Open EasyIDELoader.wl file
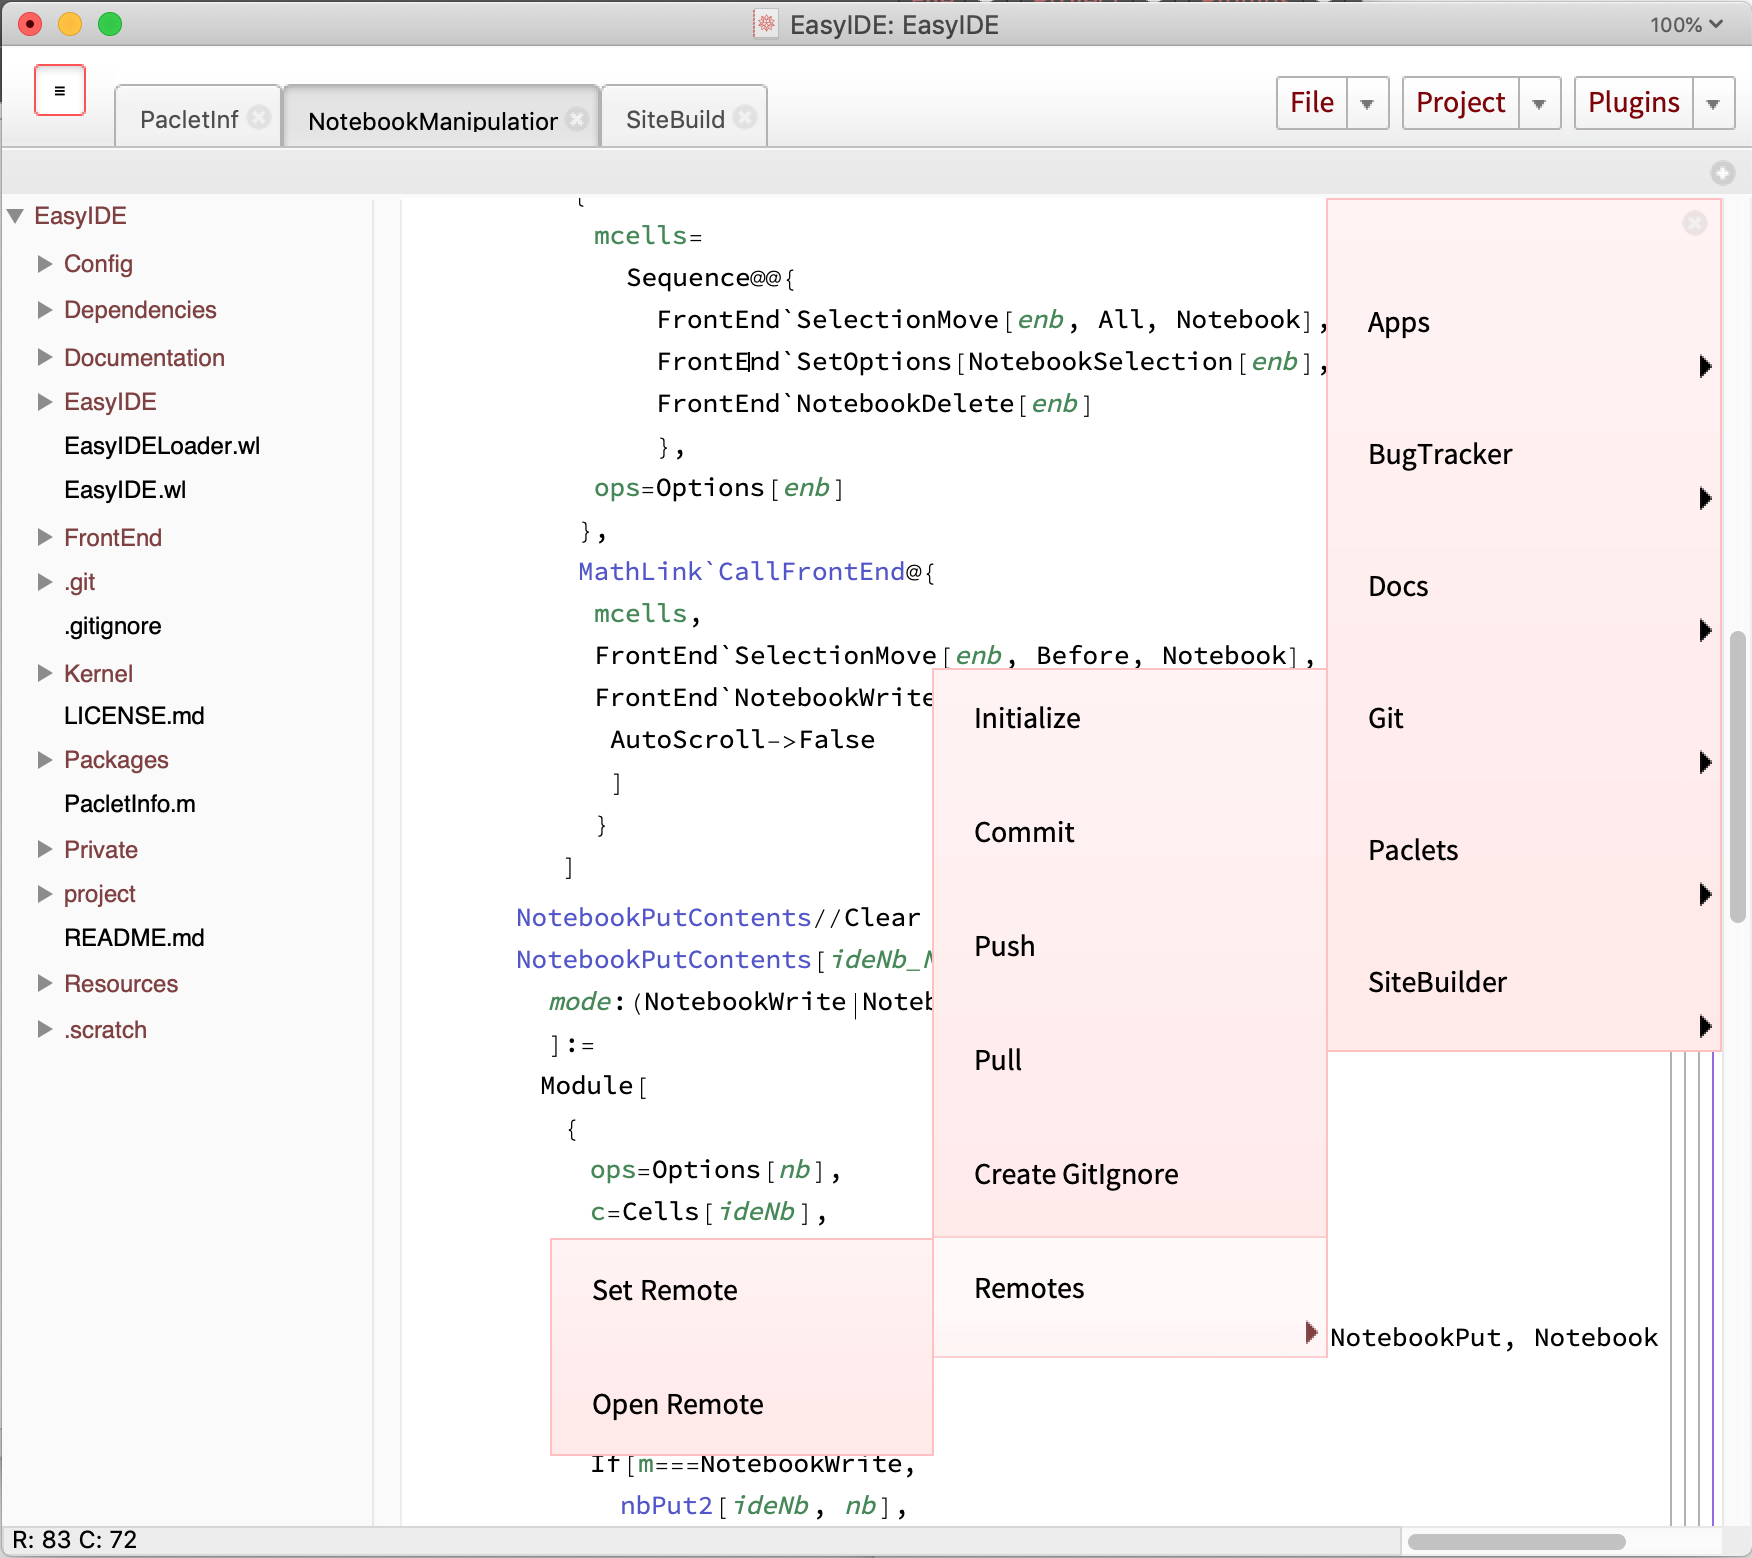This screenshot has width=1752, height=1558. (162, 446)
